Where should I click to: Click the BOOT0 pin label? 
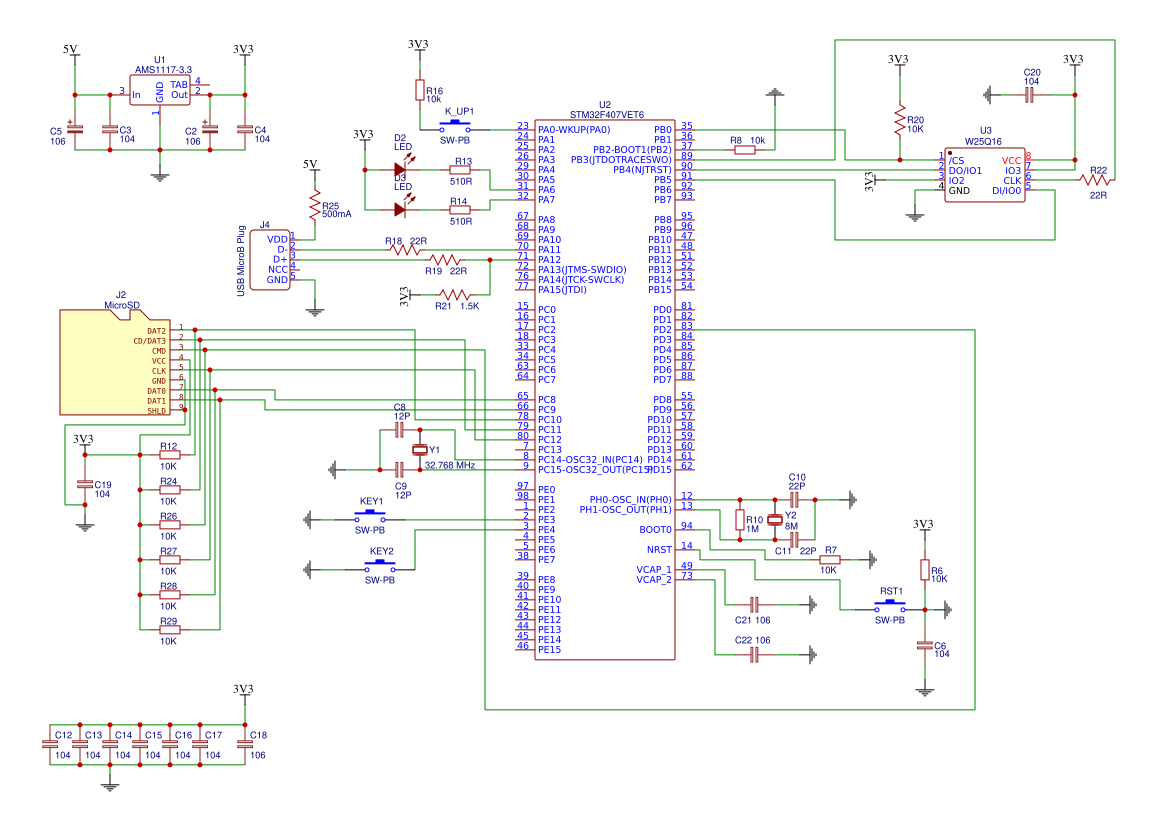(x=655, y=529)
